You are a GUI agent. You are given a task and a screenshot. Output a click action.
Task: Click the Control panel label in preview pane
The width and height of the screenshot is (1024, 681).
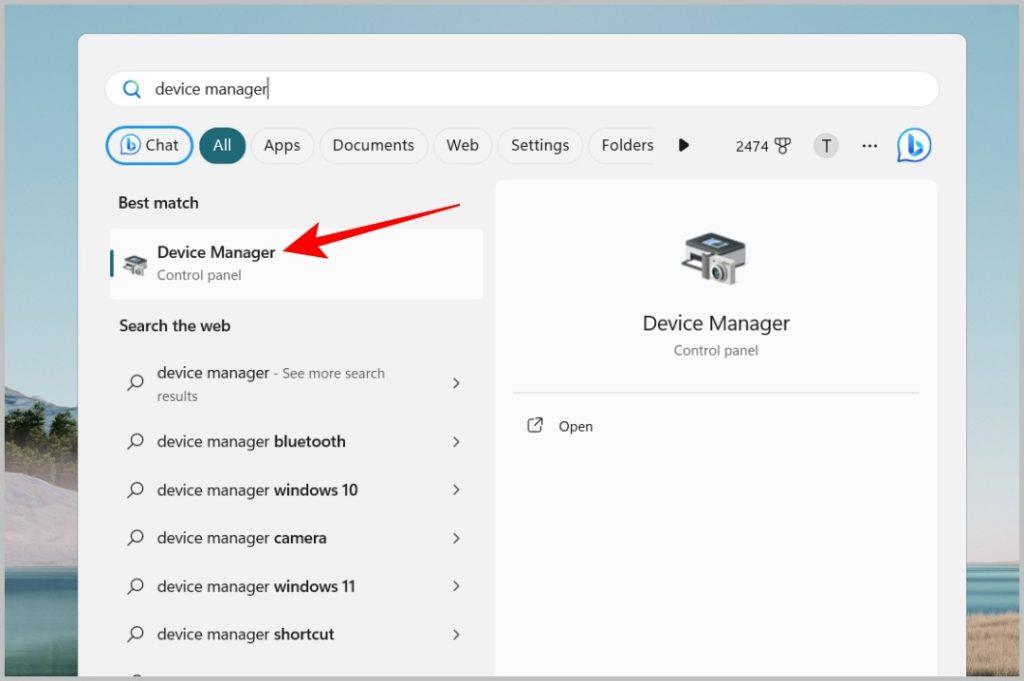[716, 351]
